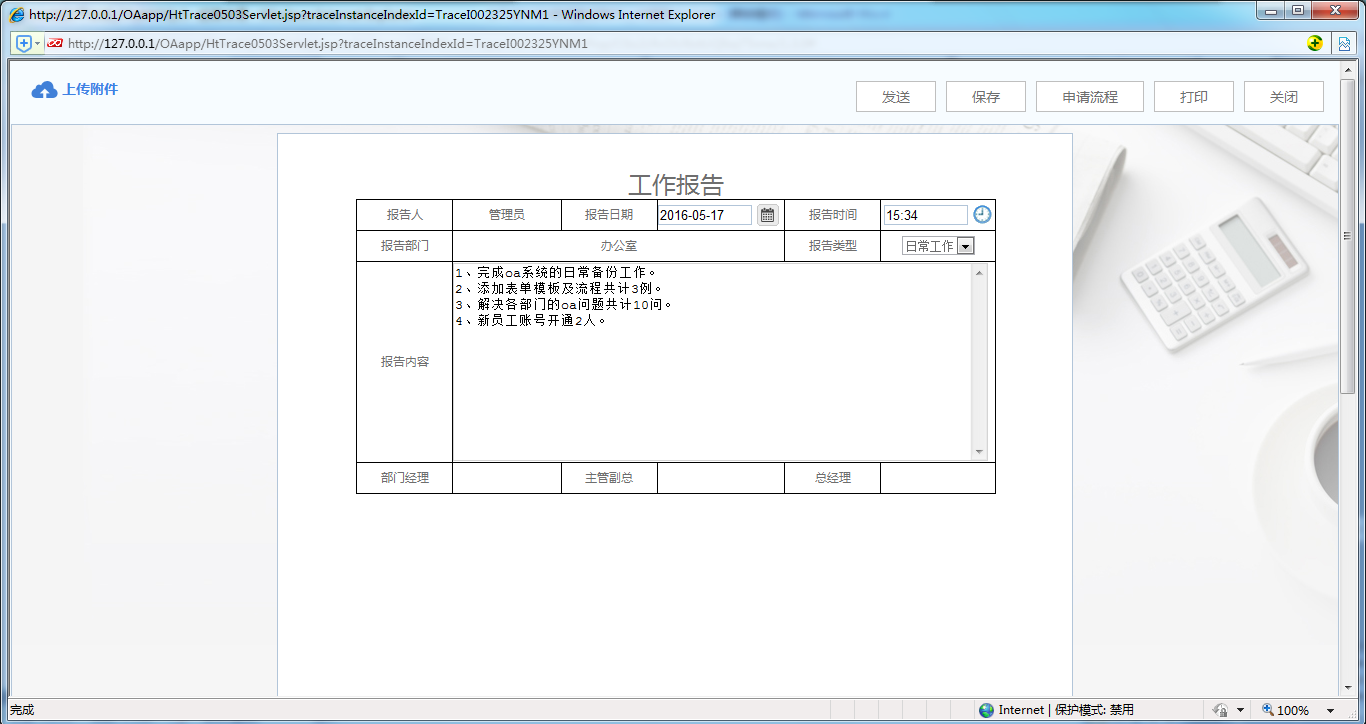Click the 发送 button
Screen dimensions: 1366x724
pos(895,96)
